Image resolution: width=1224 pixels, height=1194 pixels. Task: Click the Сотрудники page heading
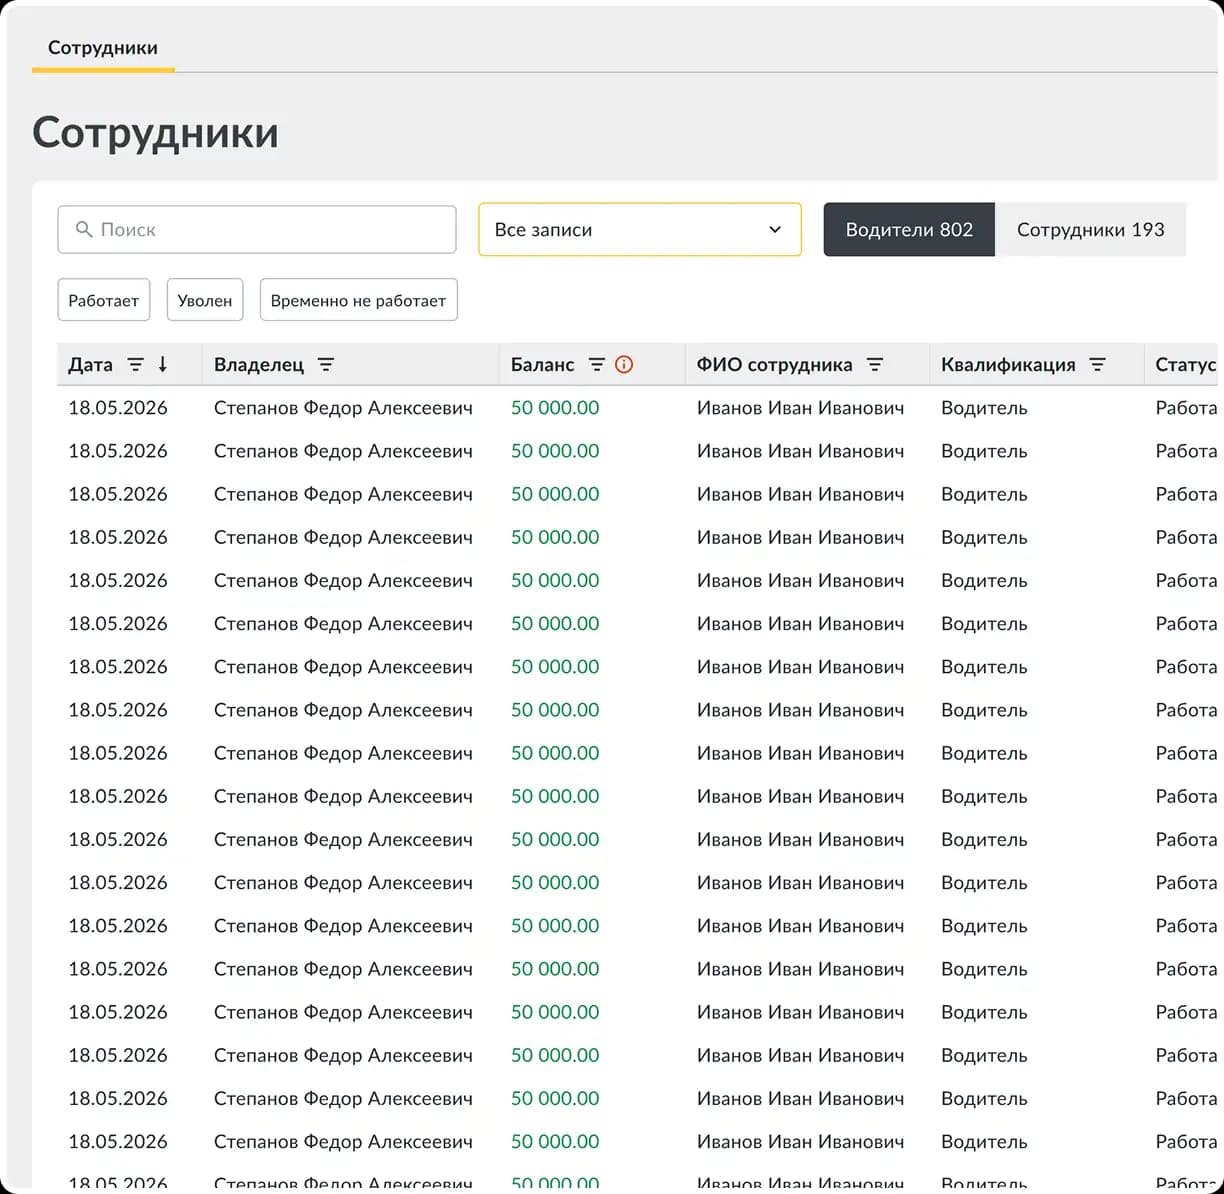click(155, 132)
